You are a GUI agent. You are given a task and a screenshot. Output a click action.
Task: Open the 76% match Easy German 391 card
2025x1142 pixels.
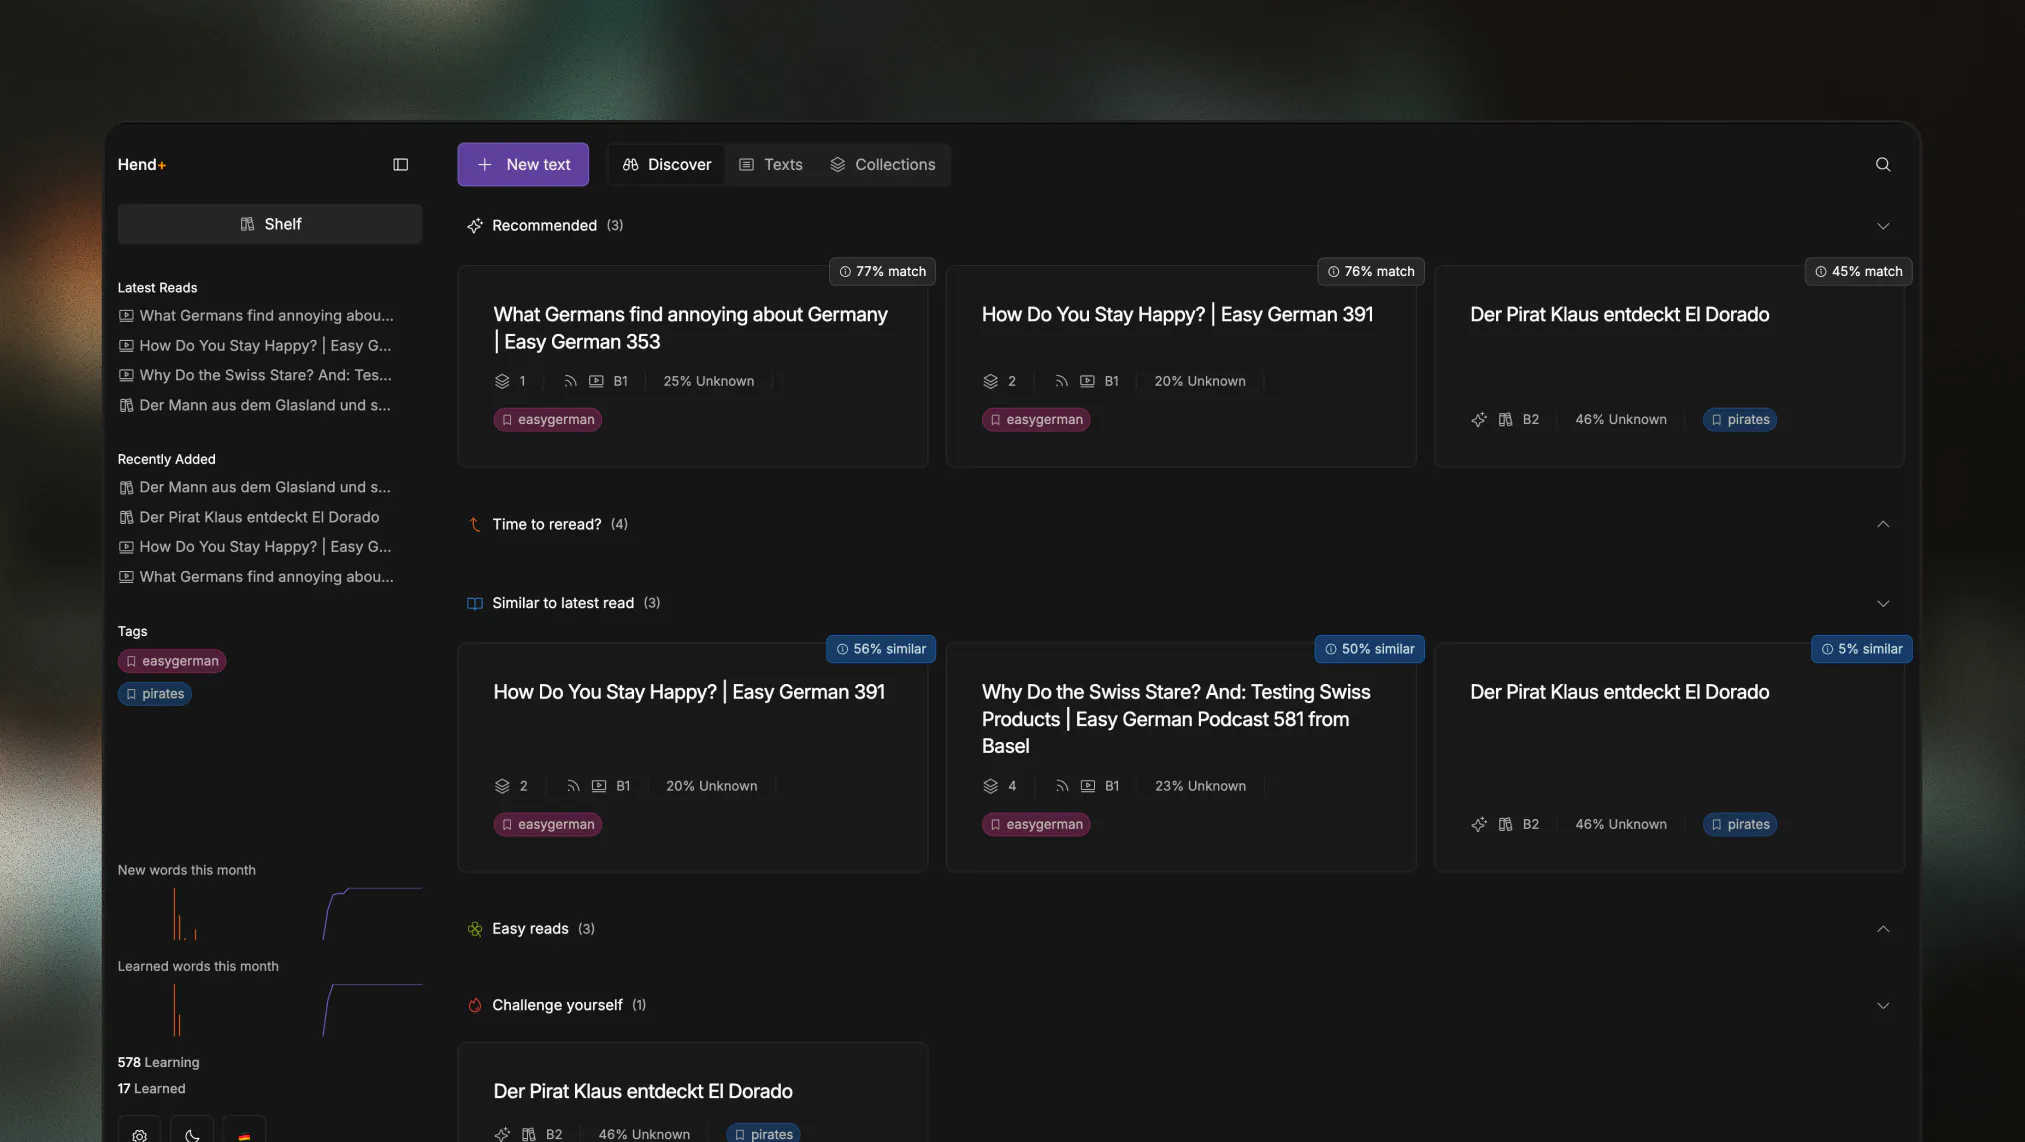[x=1181, y=367]
